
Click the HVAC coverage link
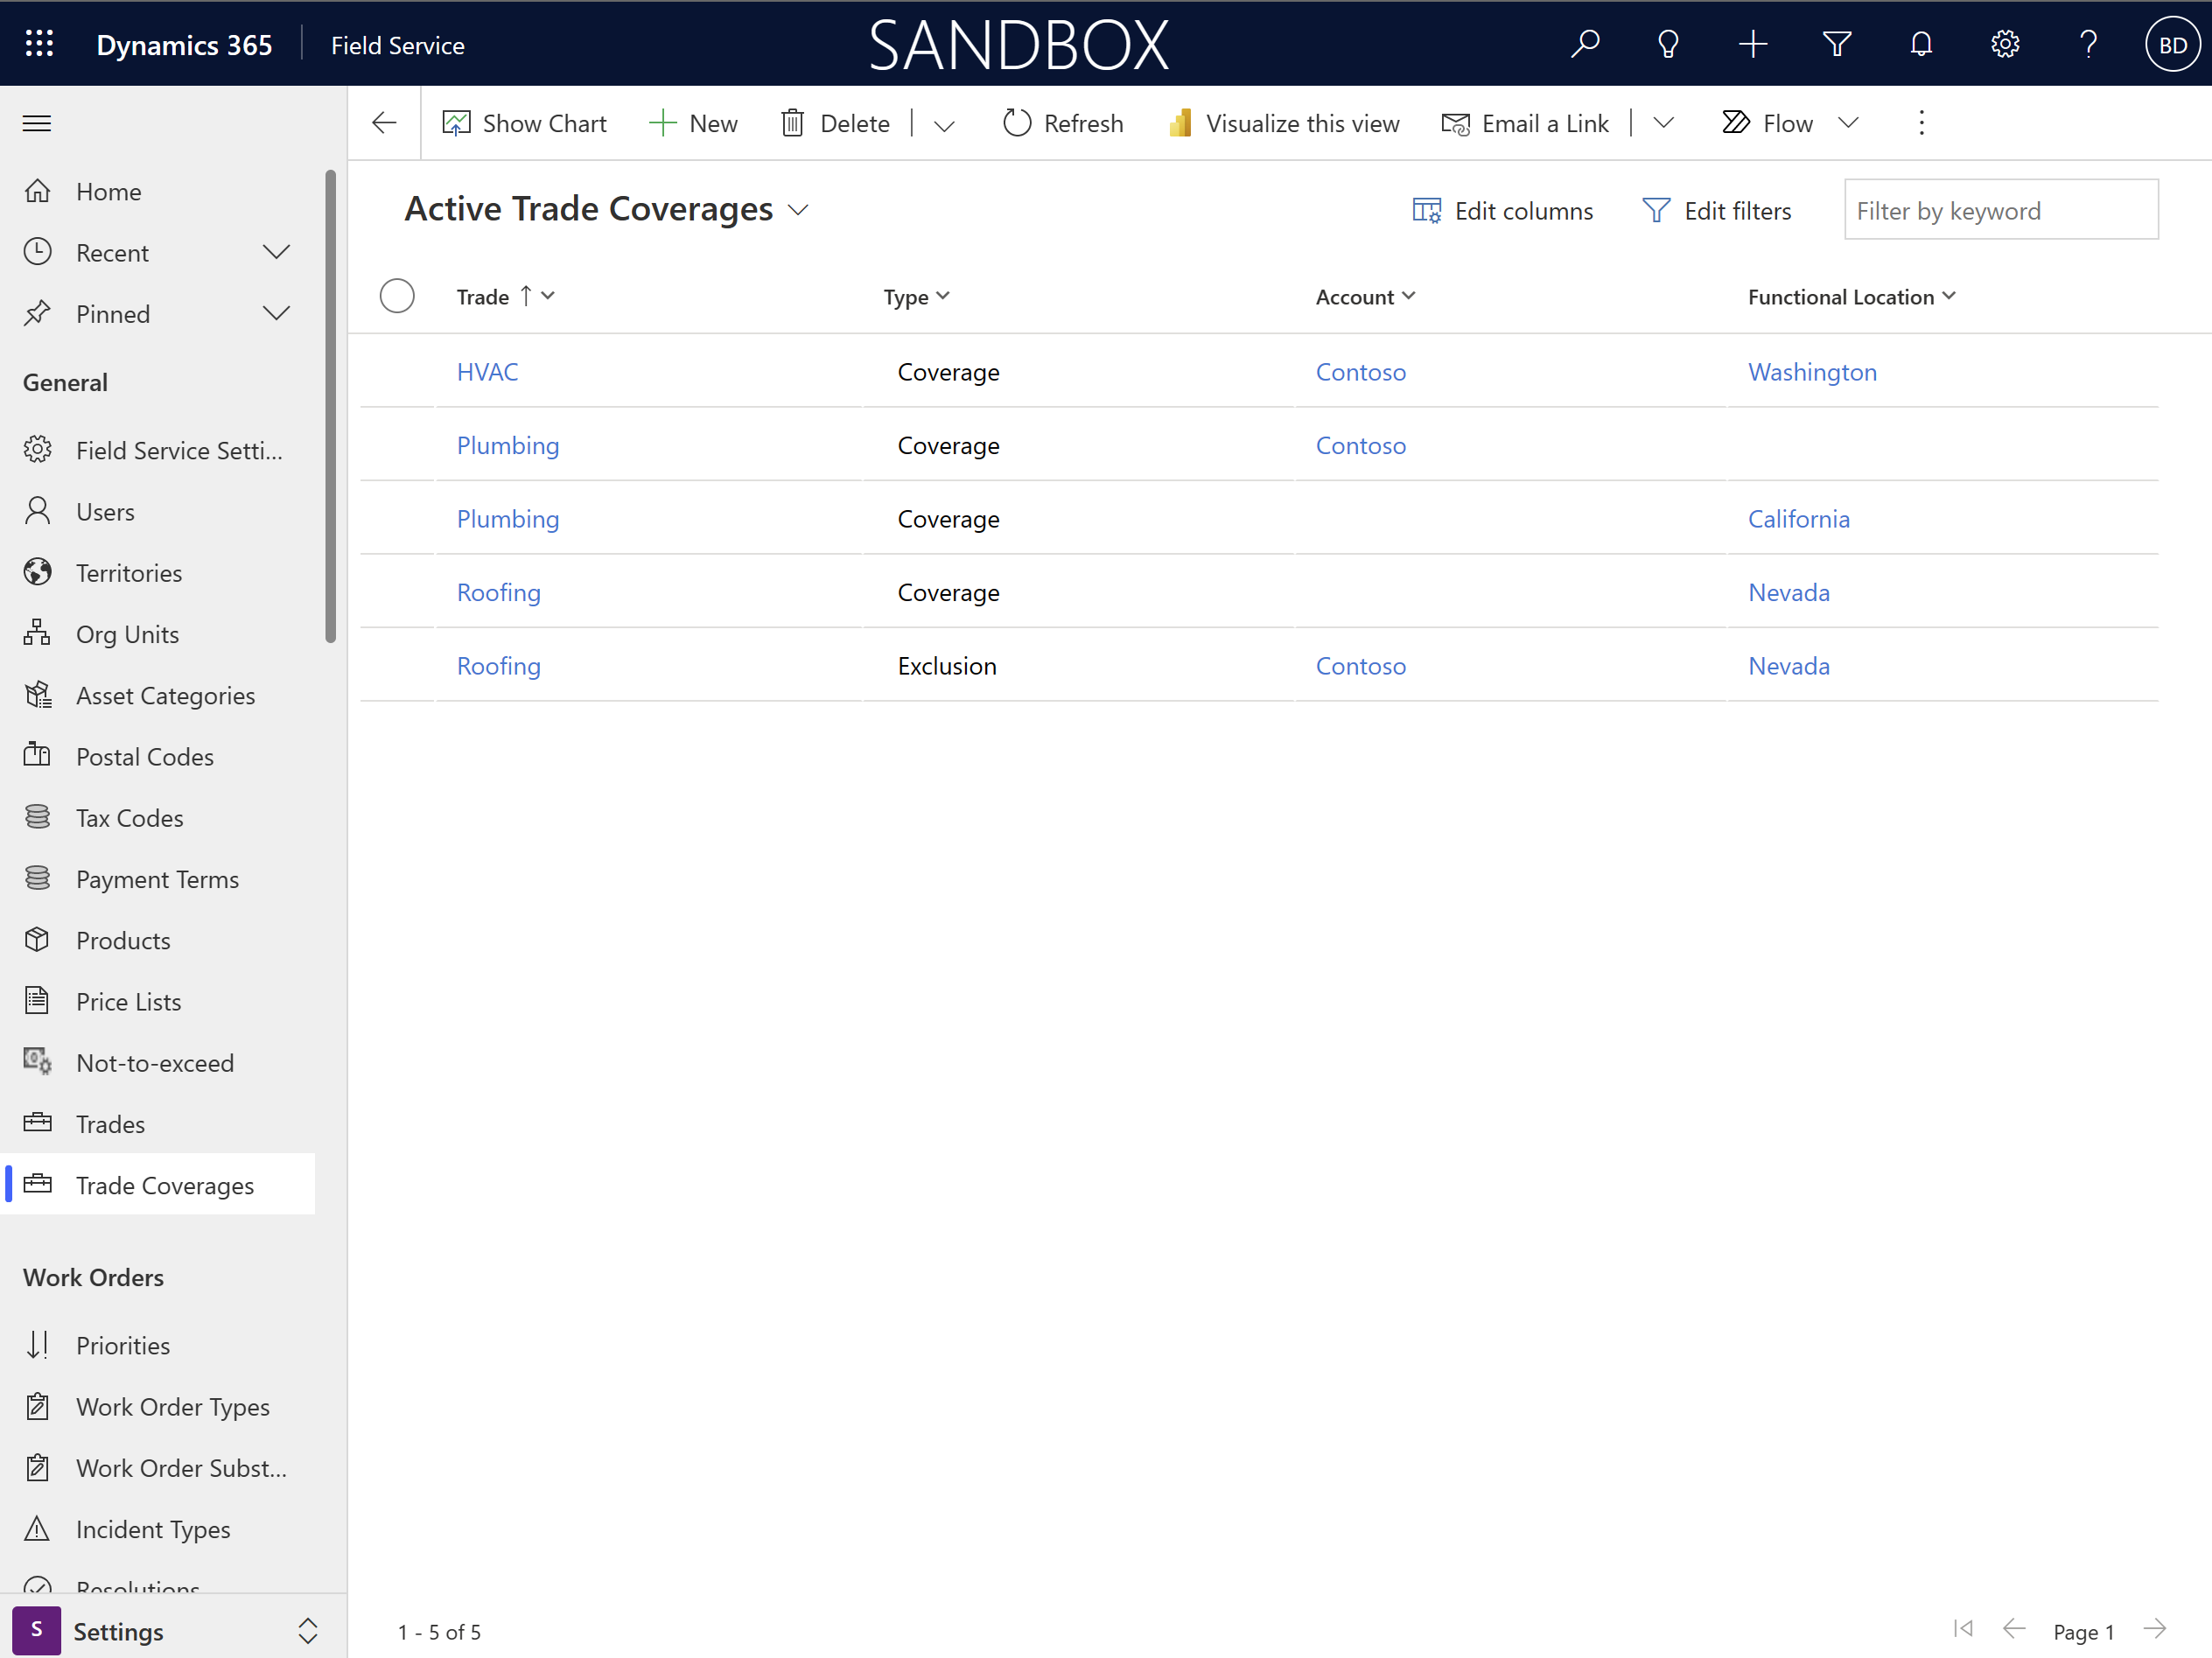click(487, 371)
